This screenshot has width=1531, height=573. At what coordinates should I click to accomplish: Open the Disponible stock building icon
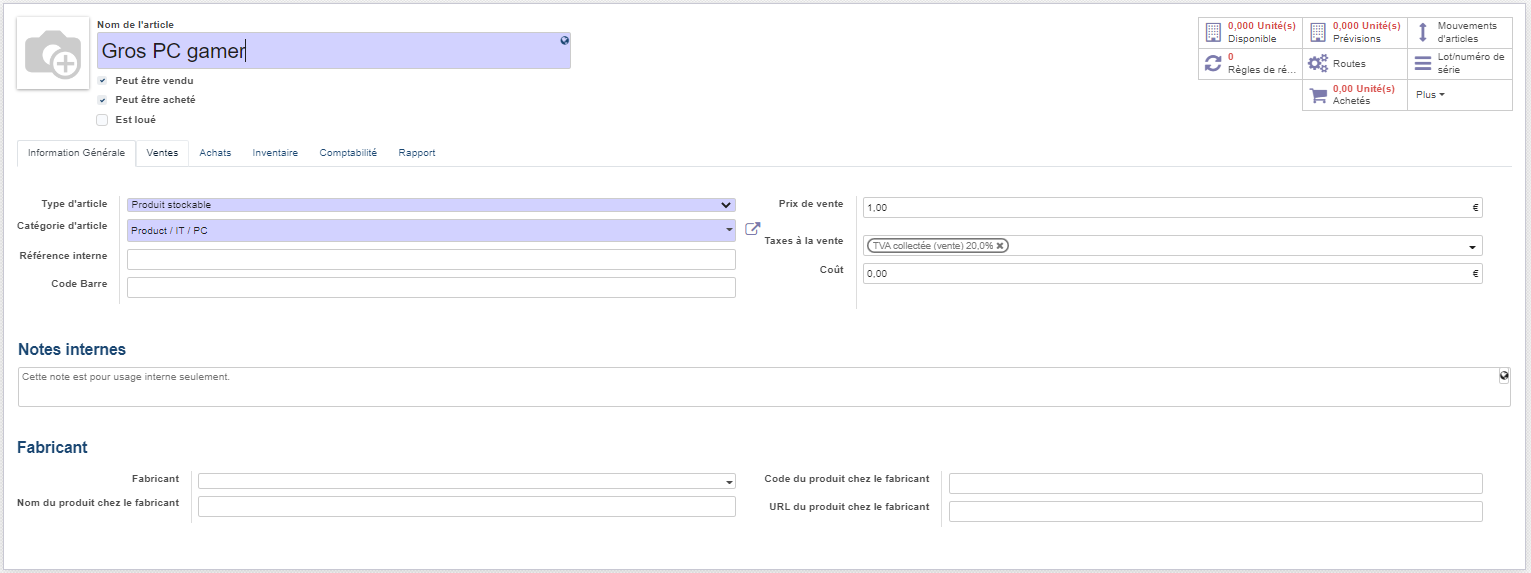[x=1213, y=32]
